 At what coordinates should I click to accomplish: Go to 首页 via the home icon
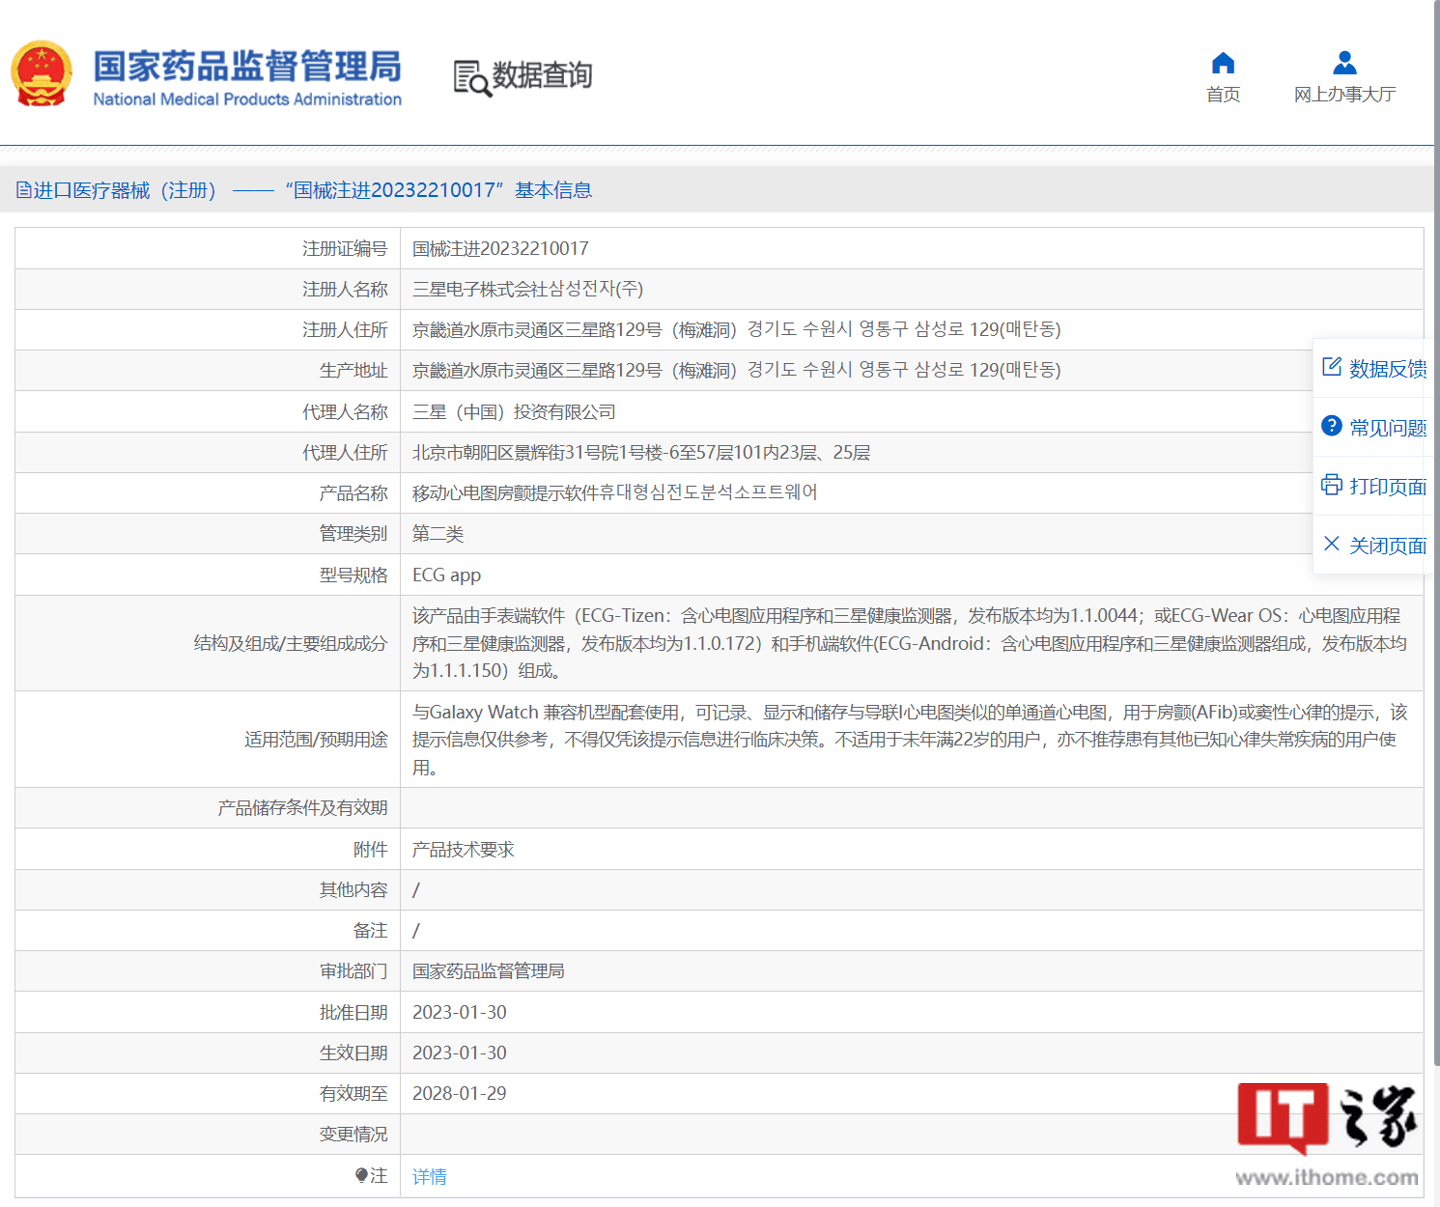1223,64
